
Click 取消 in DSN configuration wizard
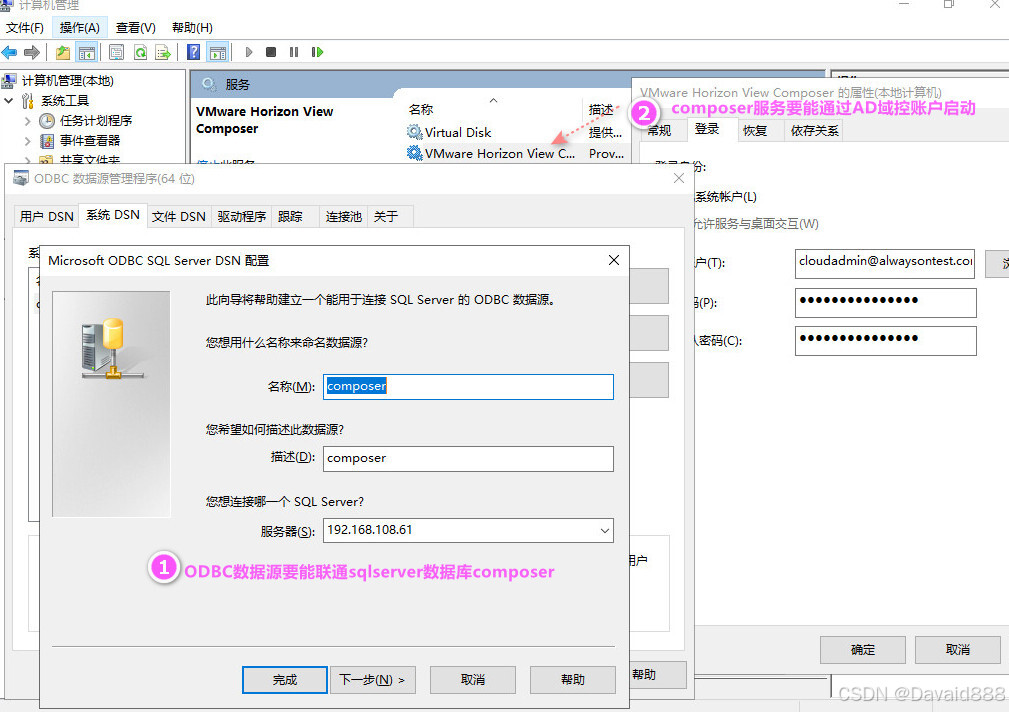point(473,680)
